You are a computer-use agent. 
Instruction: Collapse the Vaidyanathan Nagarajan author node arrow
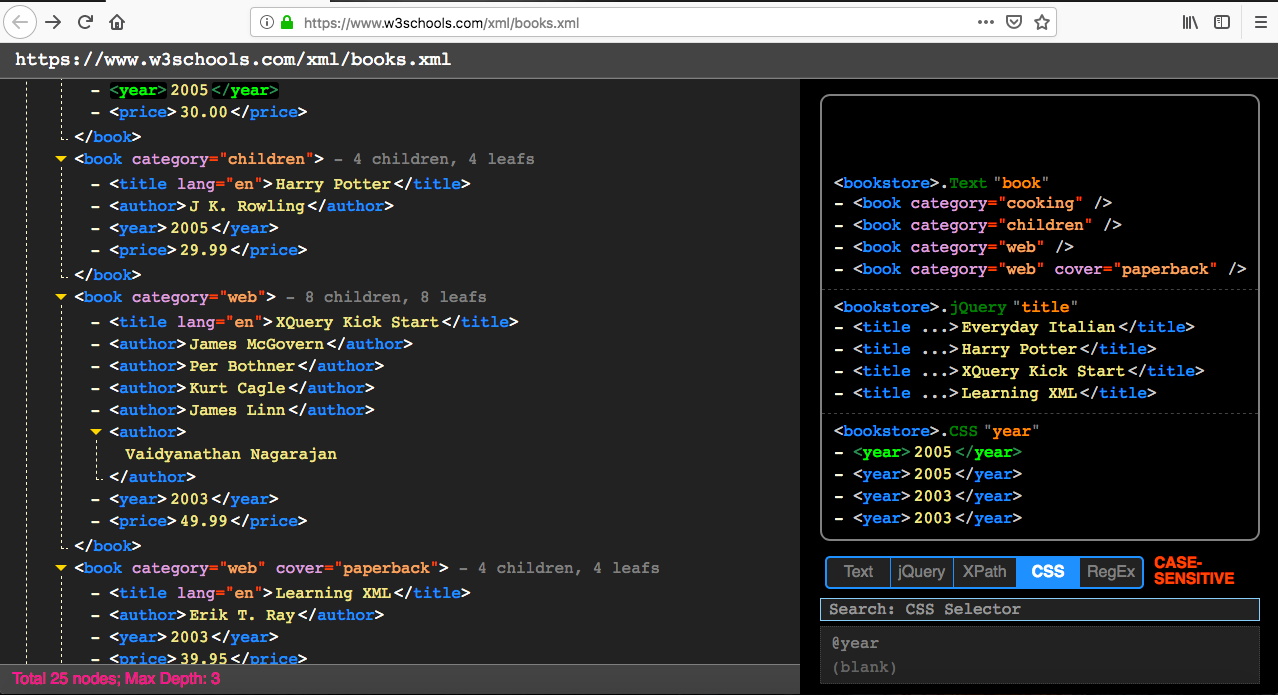[96, 432]
